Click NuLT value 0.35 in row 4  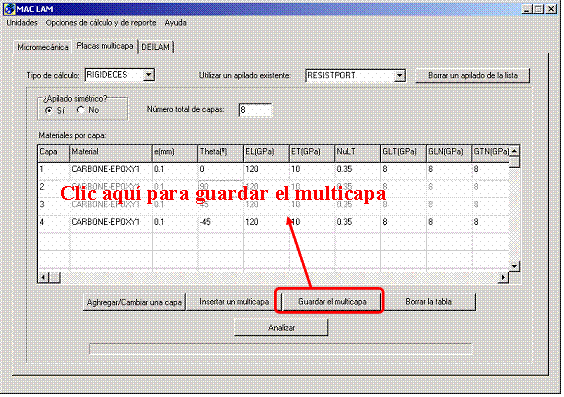pos(357,222)
